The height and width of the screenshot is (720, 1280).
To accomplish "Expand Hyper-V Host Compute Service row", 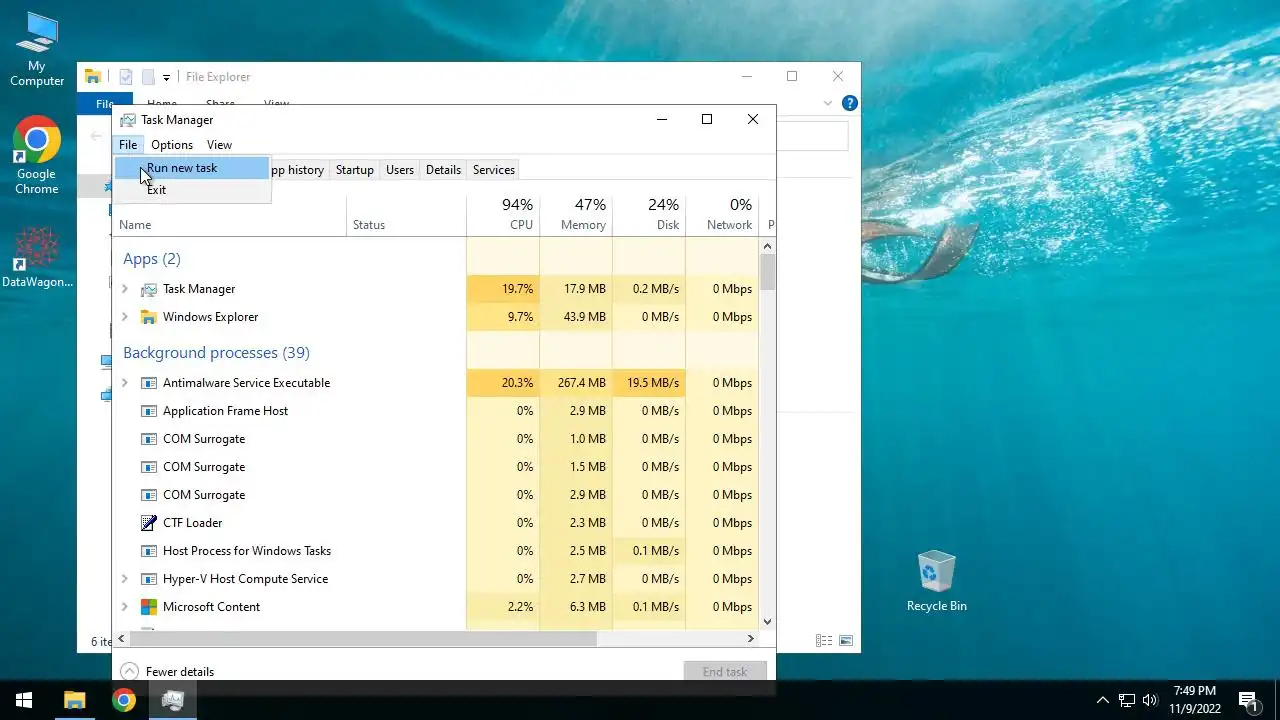I will 125,579.
